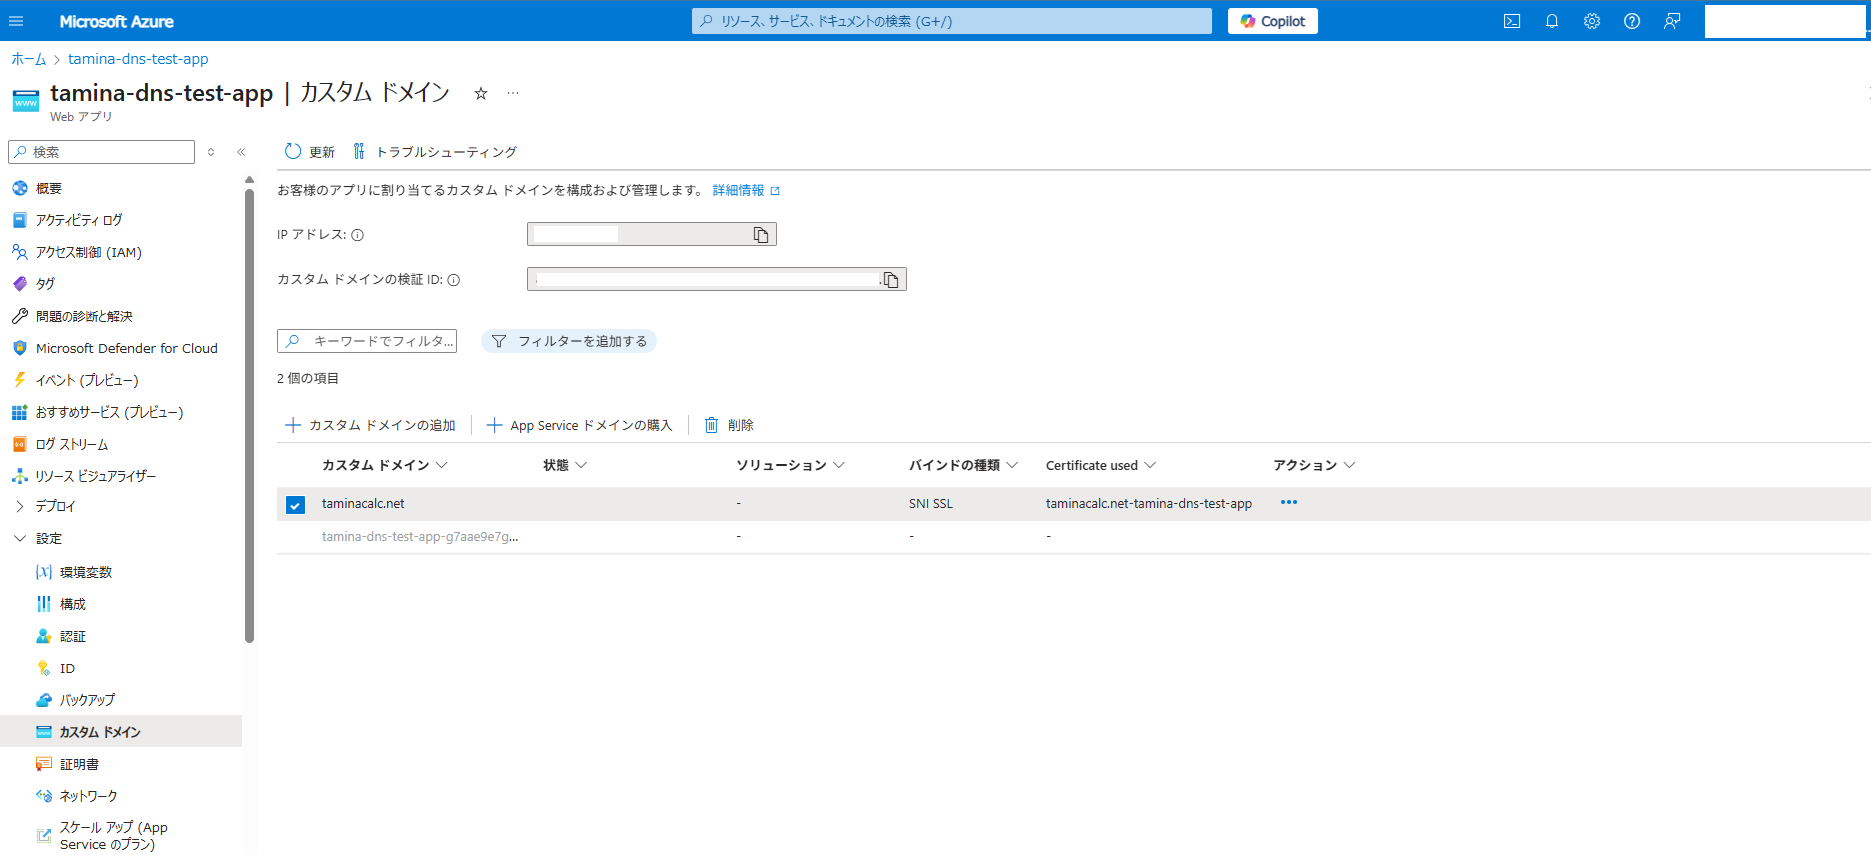Uncheck the taminacalc.net row checkbox

pyautogui.click(x=295, y=505)
